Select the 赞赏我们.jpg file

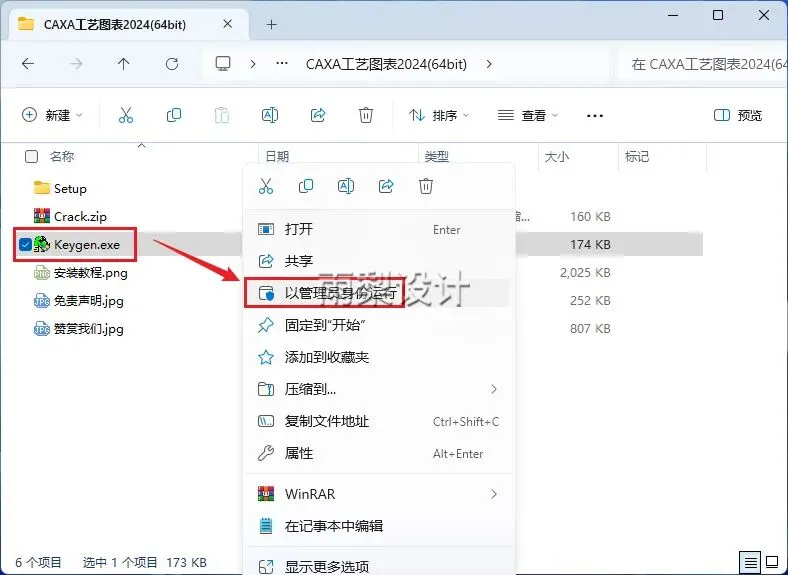coord(88,329)
